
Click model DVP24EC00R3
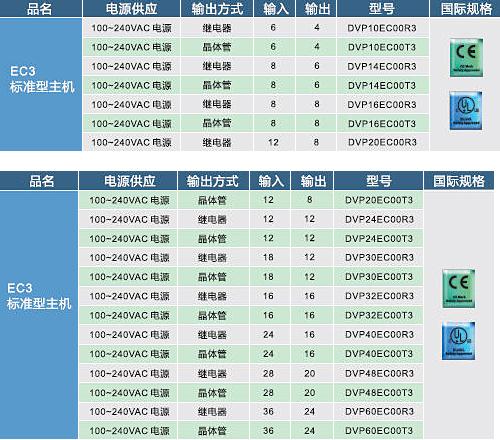click(x=379, y=219)
